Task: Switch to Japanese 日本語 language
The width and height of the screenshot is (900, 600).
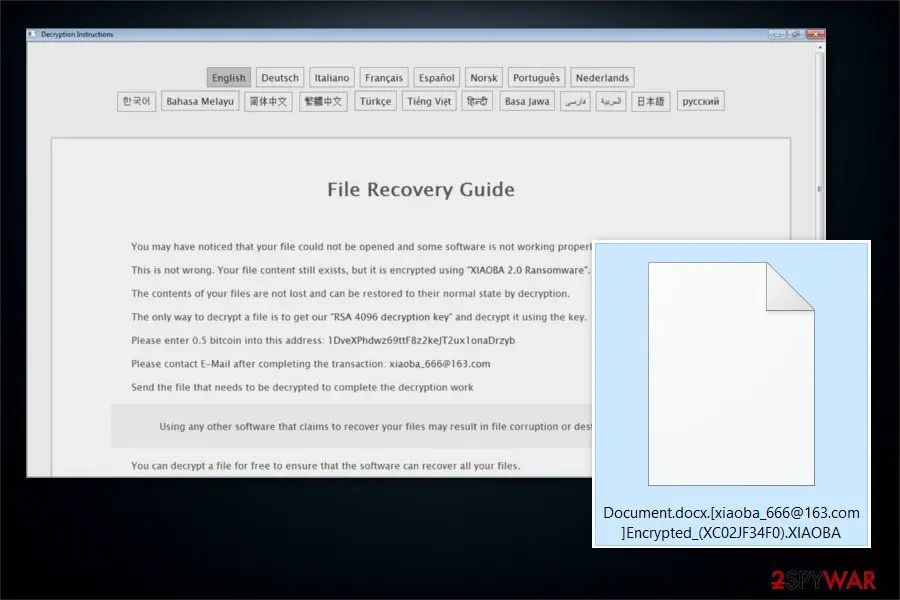Action: click(x=650, y=102)
